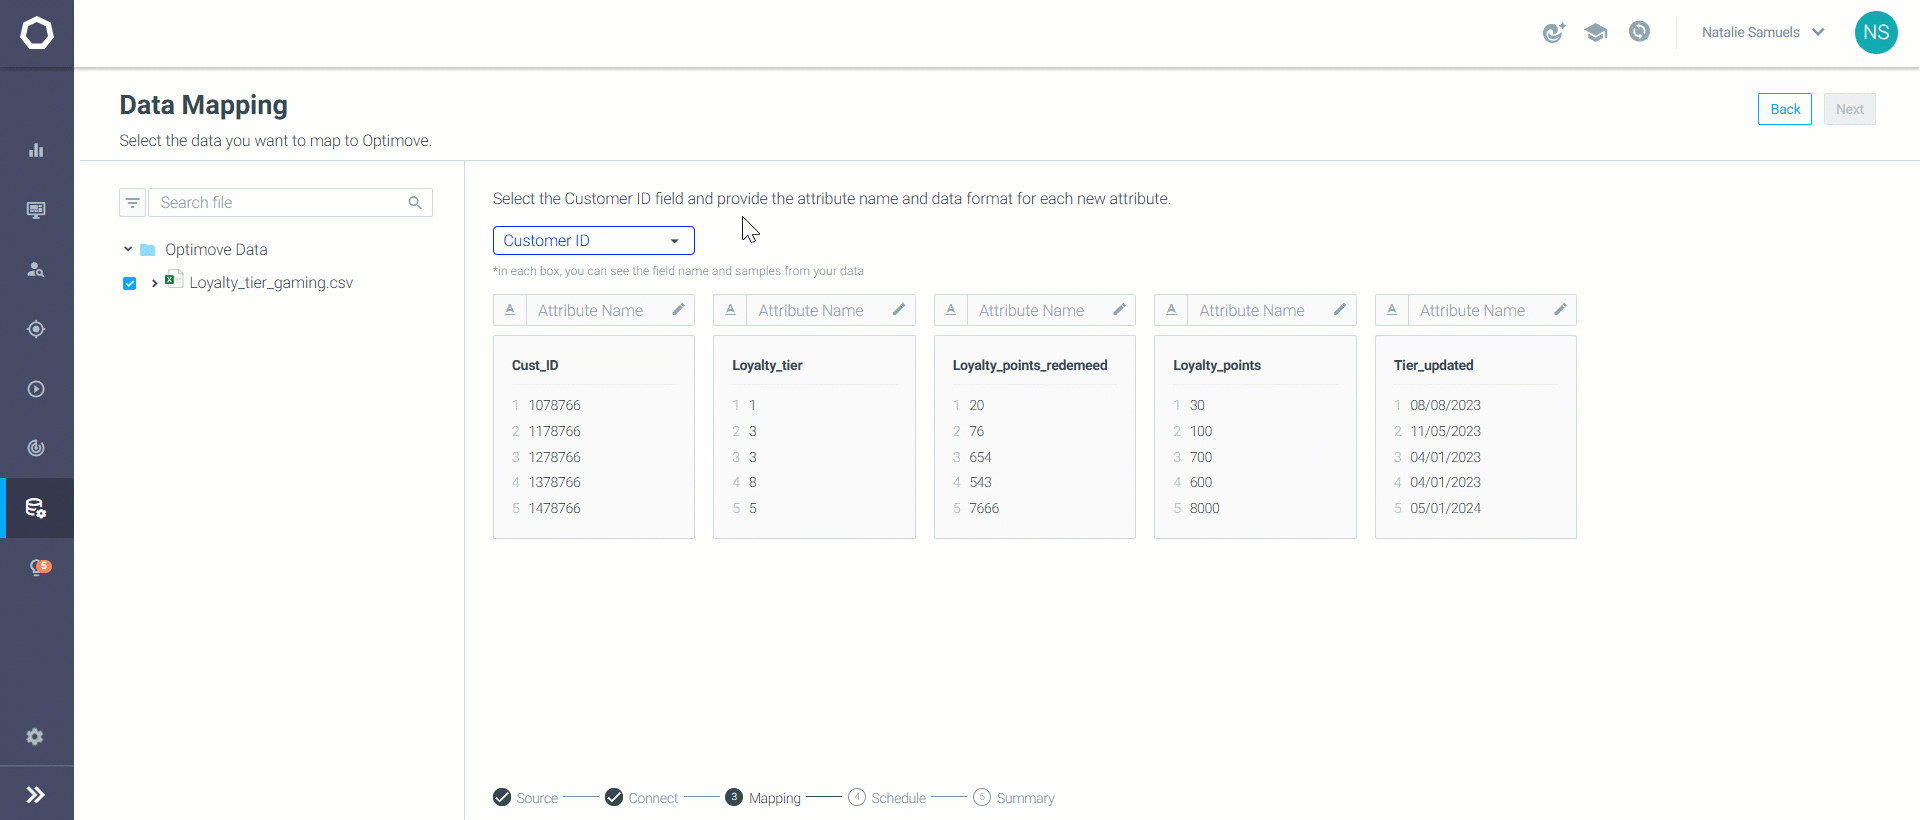
Task: Open the bar chart analytics sidebar icon
Action: [36, 150]
